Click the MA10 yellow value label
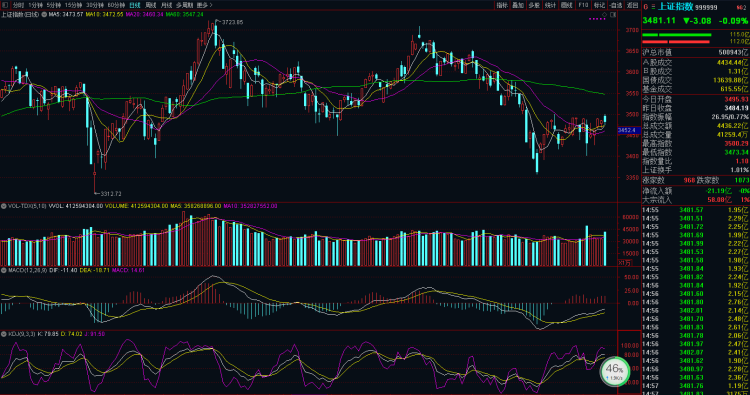This screenshot has width=750, height=395. click(104, 15)
